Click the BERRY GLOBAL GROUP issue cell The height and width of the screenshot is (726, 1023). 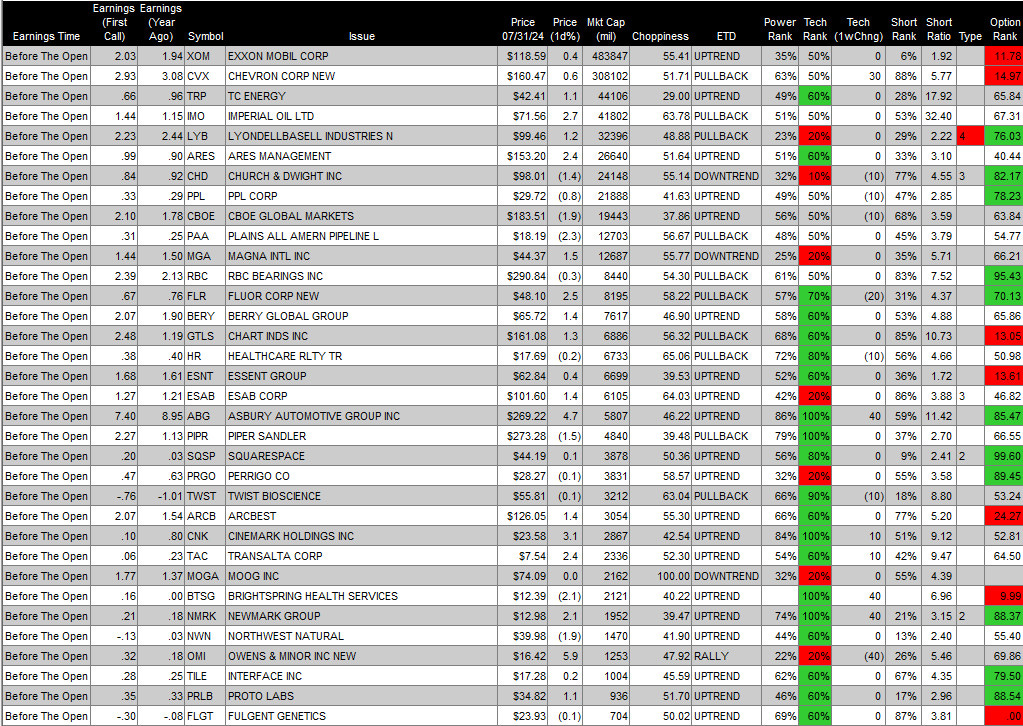click(361, 316)
